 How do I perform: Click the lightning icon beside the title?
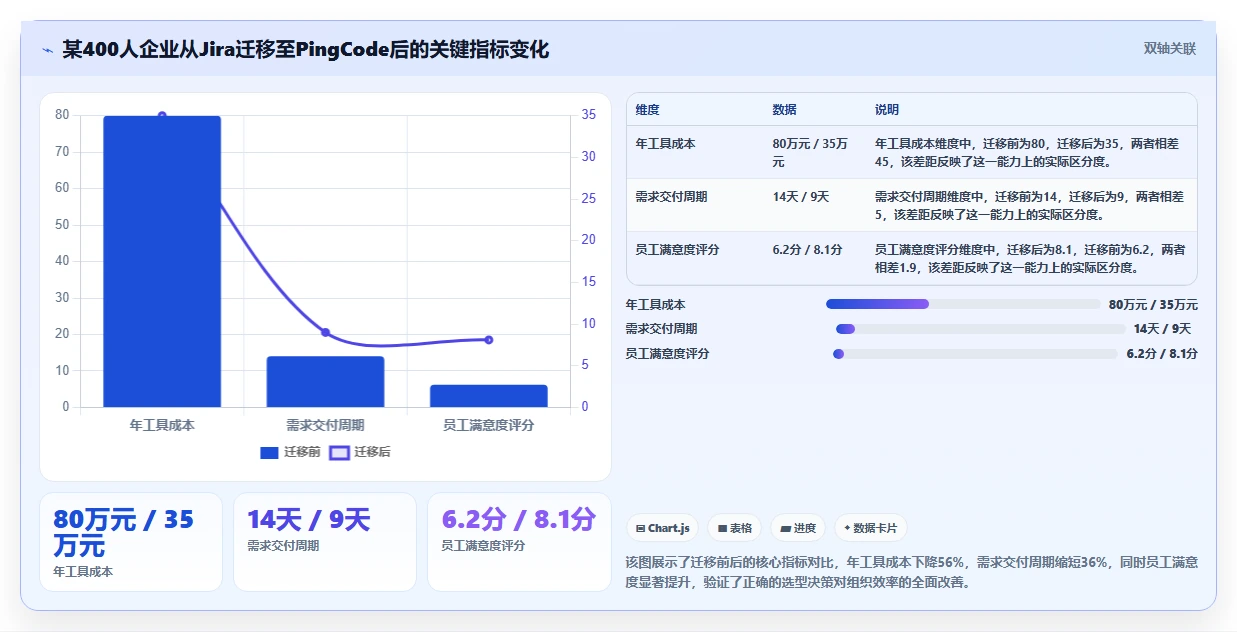[47, 50]
